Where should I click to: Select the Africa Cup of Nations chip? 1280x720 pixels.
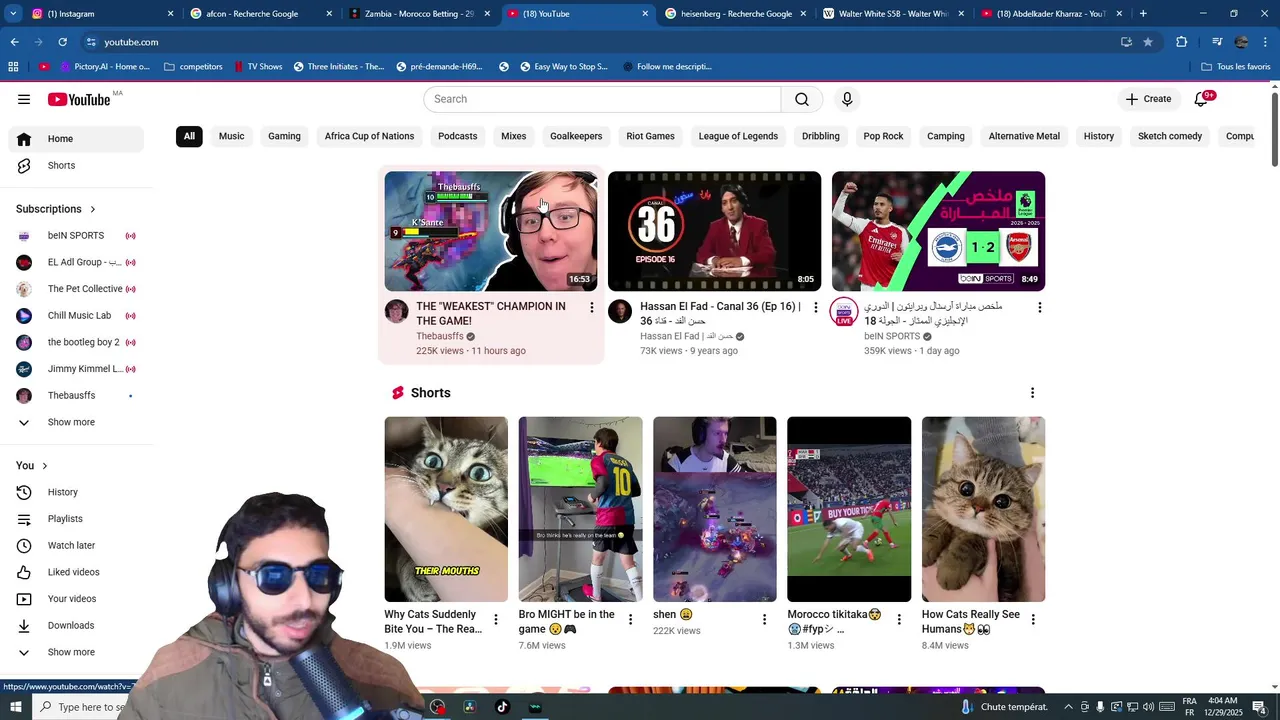369,136
